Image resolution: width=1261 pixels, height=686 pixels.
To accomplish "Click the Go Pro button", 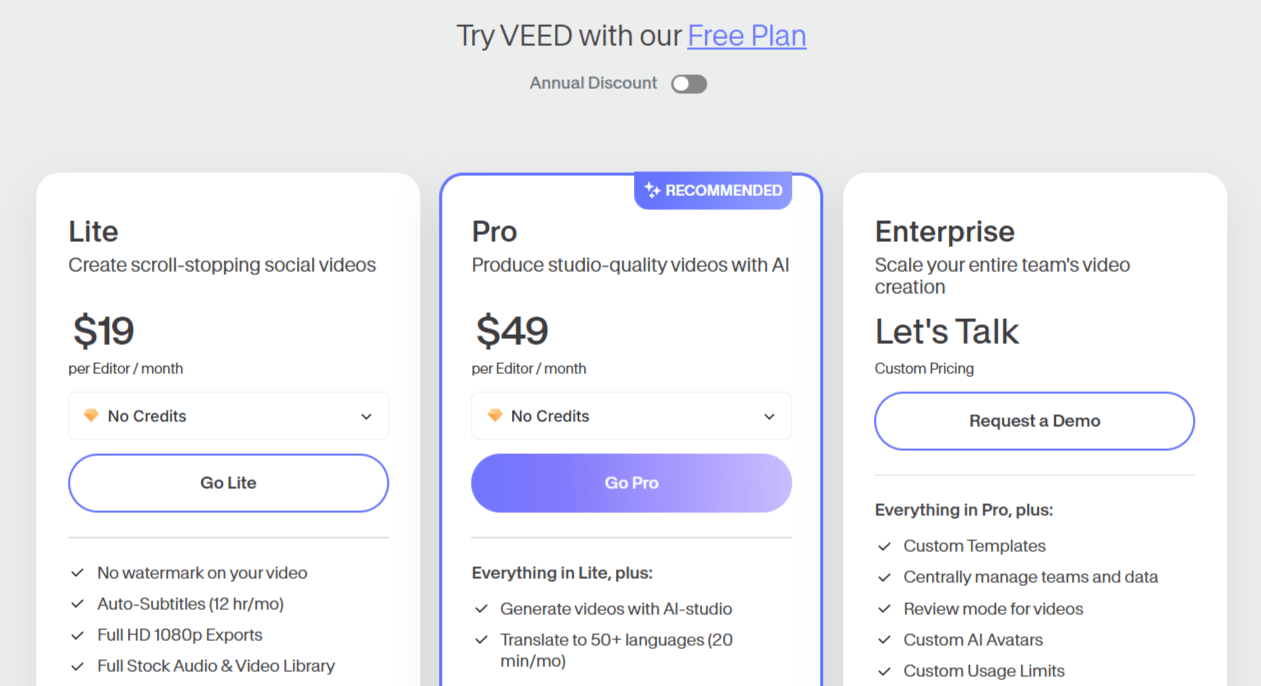I will coord(631,483).
